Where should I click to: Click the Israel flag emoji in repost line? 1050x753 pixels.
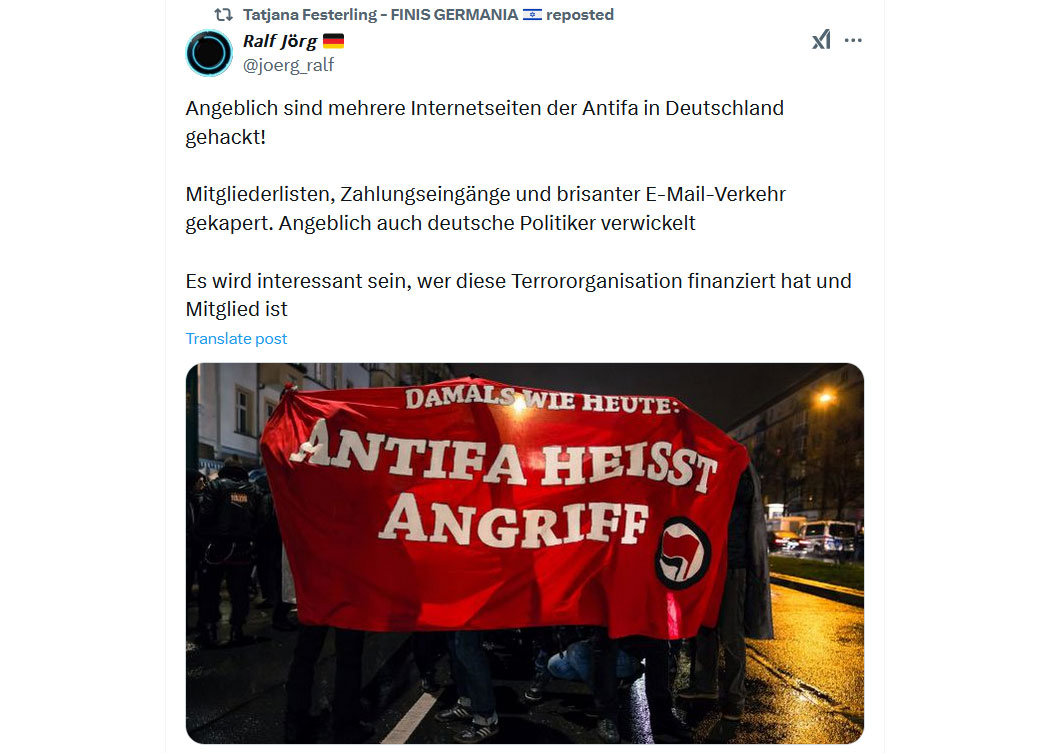coord(532,15)
